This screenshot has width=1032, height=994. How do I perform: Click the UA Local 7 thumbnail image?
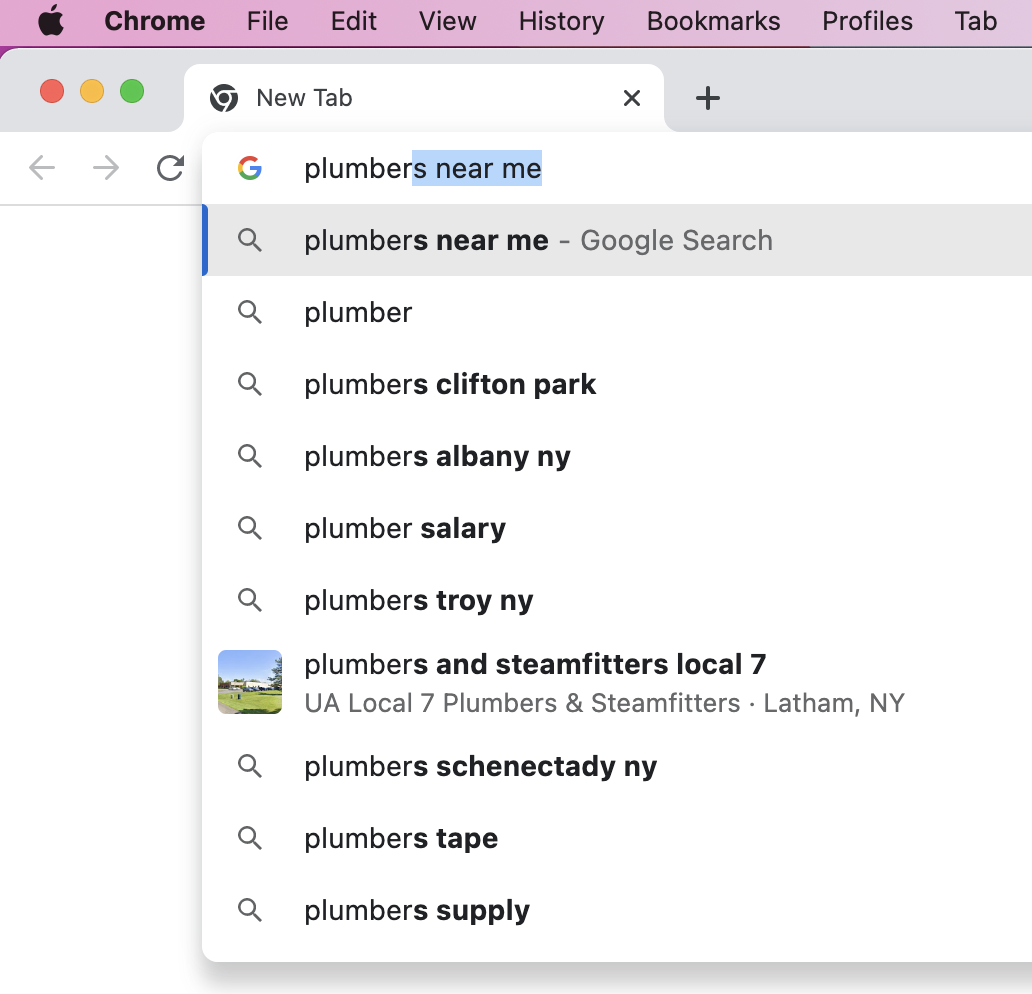point(250,682)
